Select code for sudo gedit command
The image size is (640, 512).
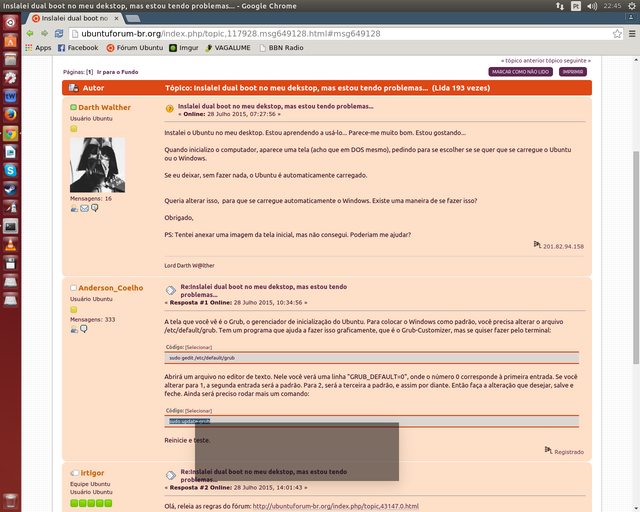(198, 347)
